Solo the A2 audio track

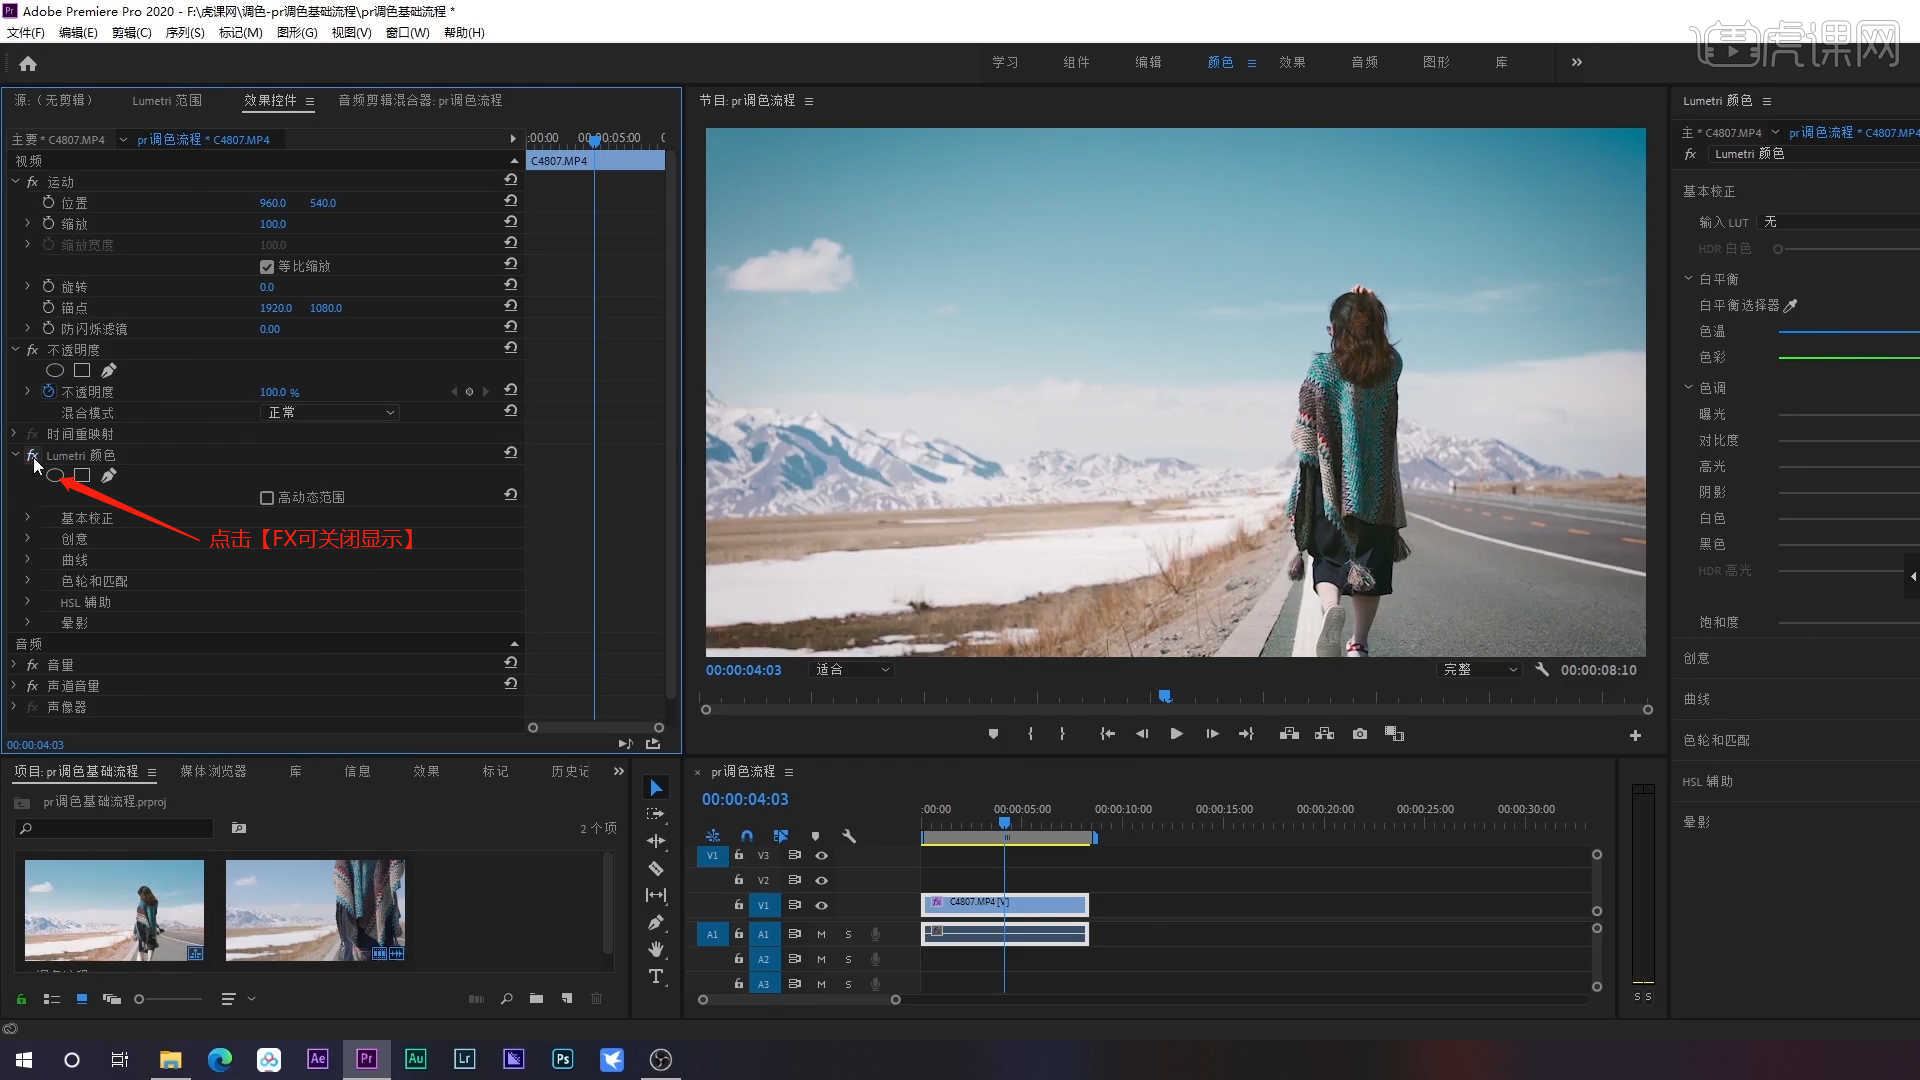[848, 959]
